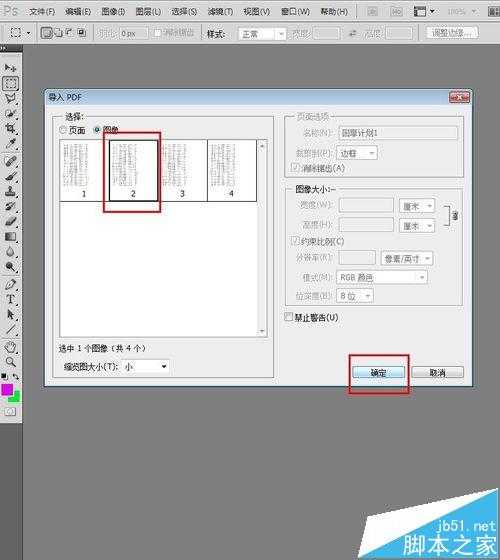Click magenta foreground color swatch
The height and width of the screenshot is (560, 500).
pyautogui.click(x=7, y=390)
